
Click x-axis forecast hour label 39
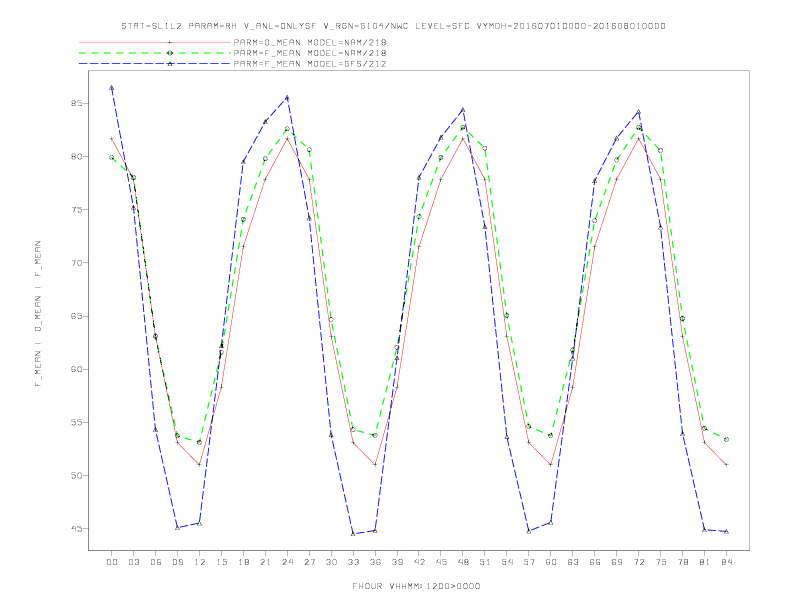(397, 562)
